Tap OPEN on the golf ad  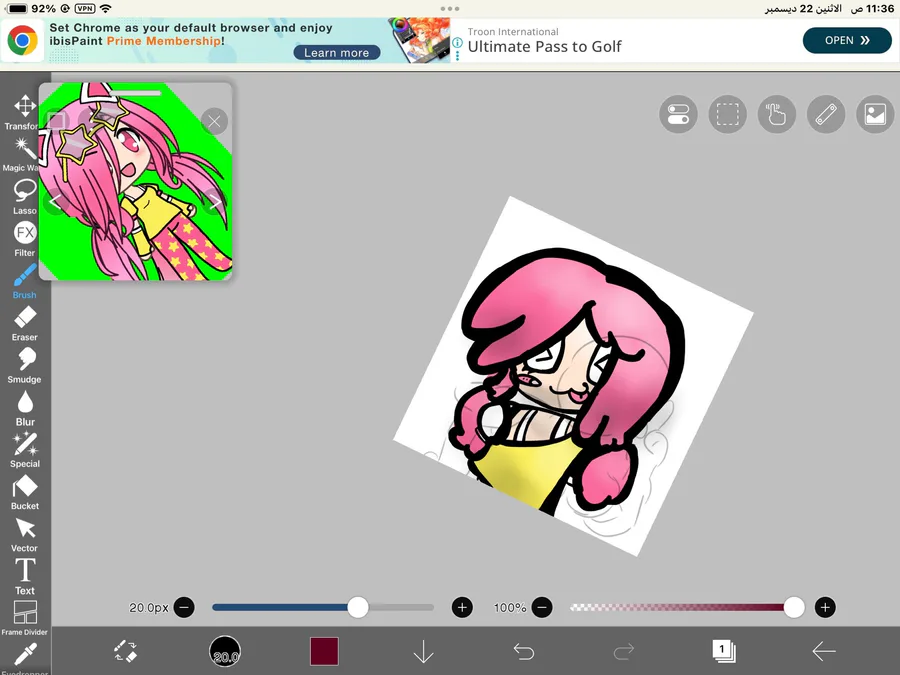(847, 40)
